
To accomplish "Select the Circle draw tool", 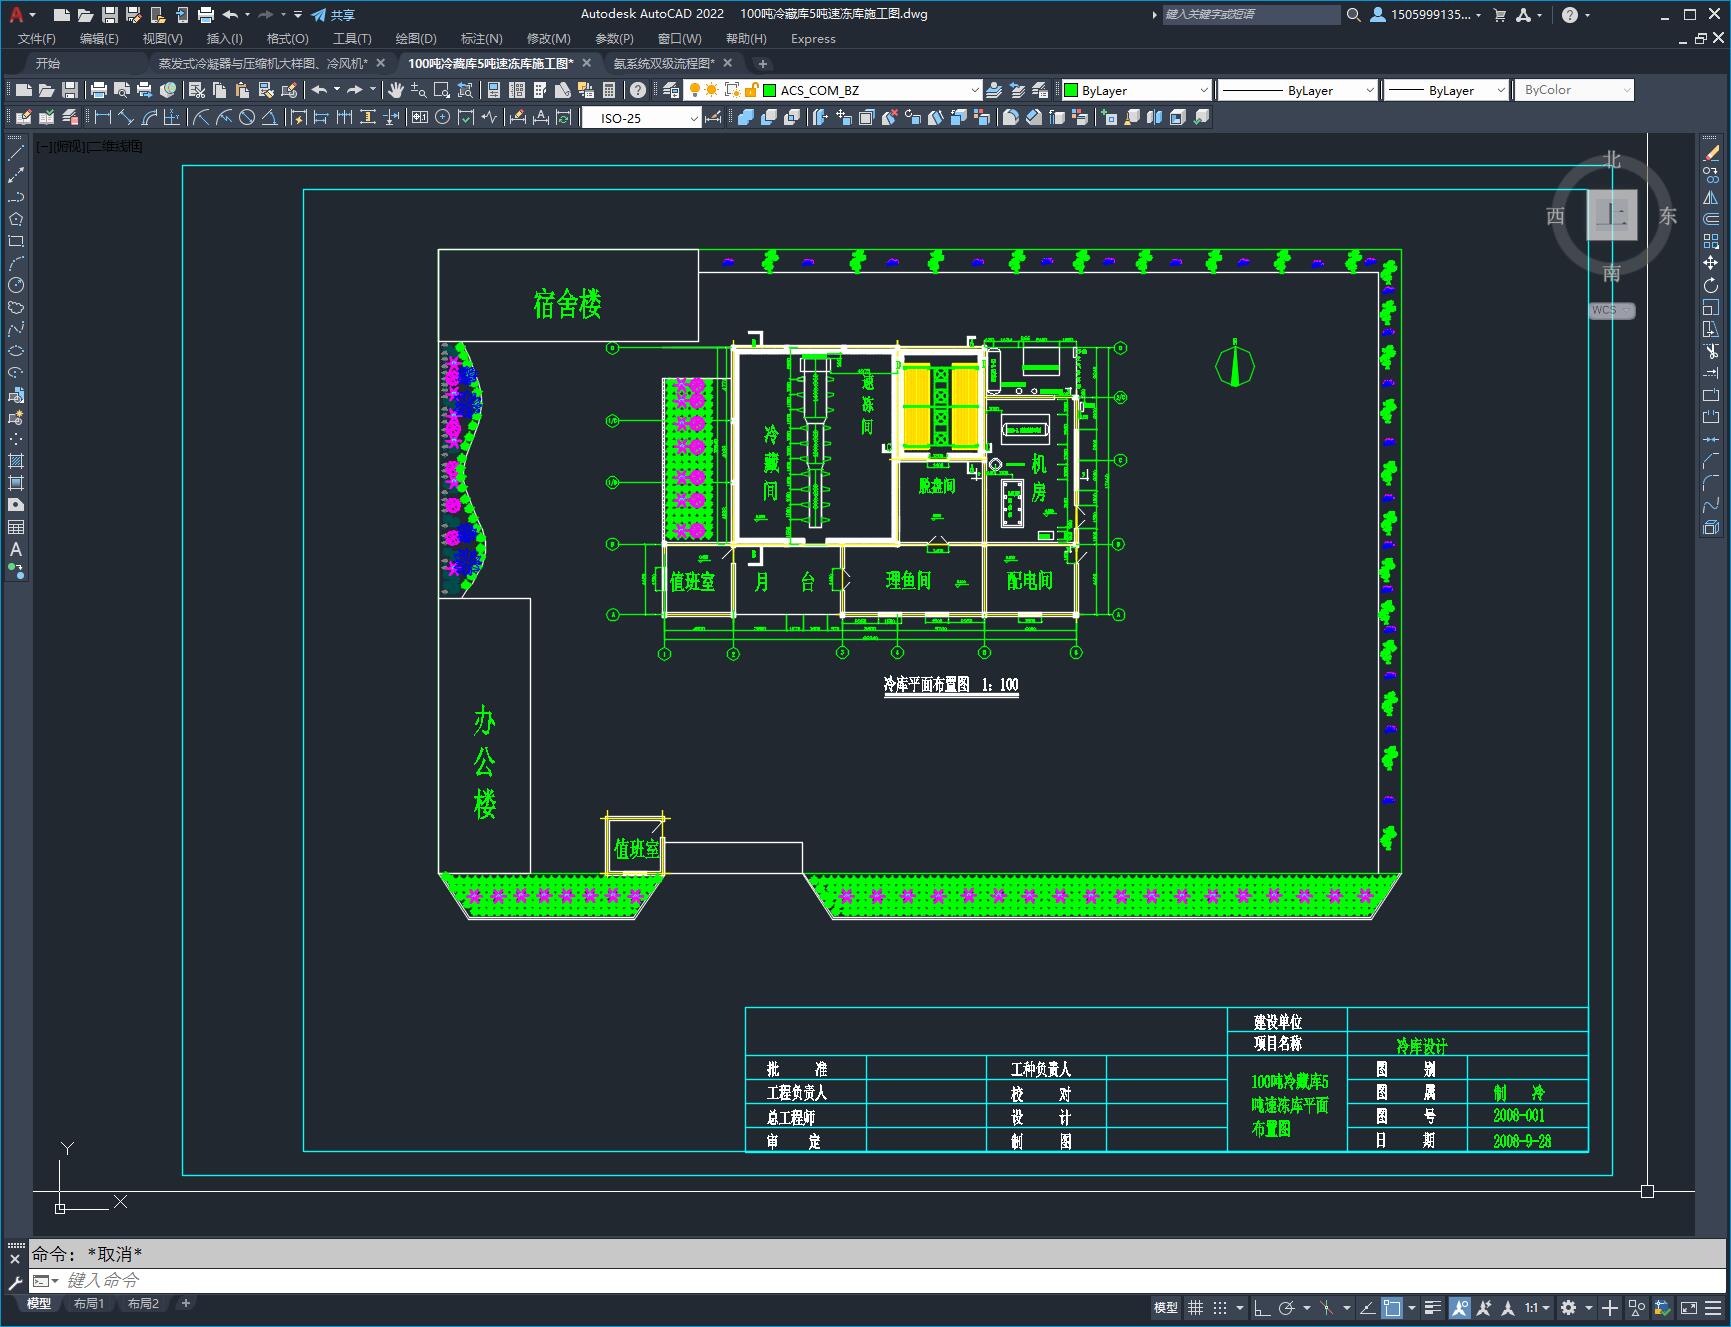I will point(16,285).
